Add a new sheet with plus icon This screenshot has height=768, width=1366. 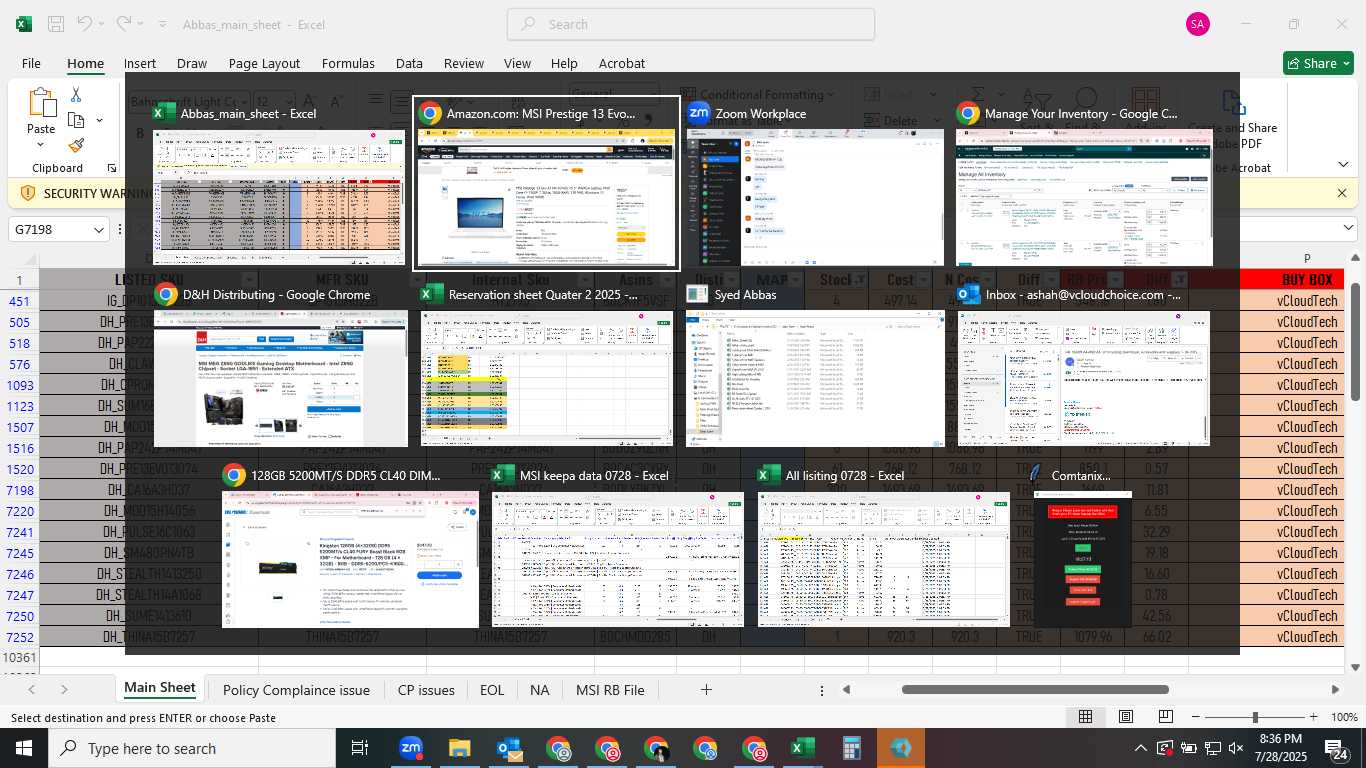click(706, 689)
